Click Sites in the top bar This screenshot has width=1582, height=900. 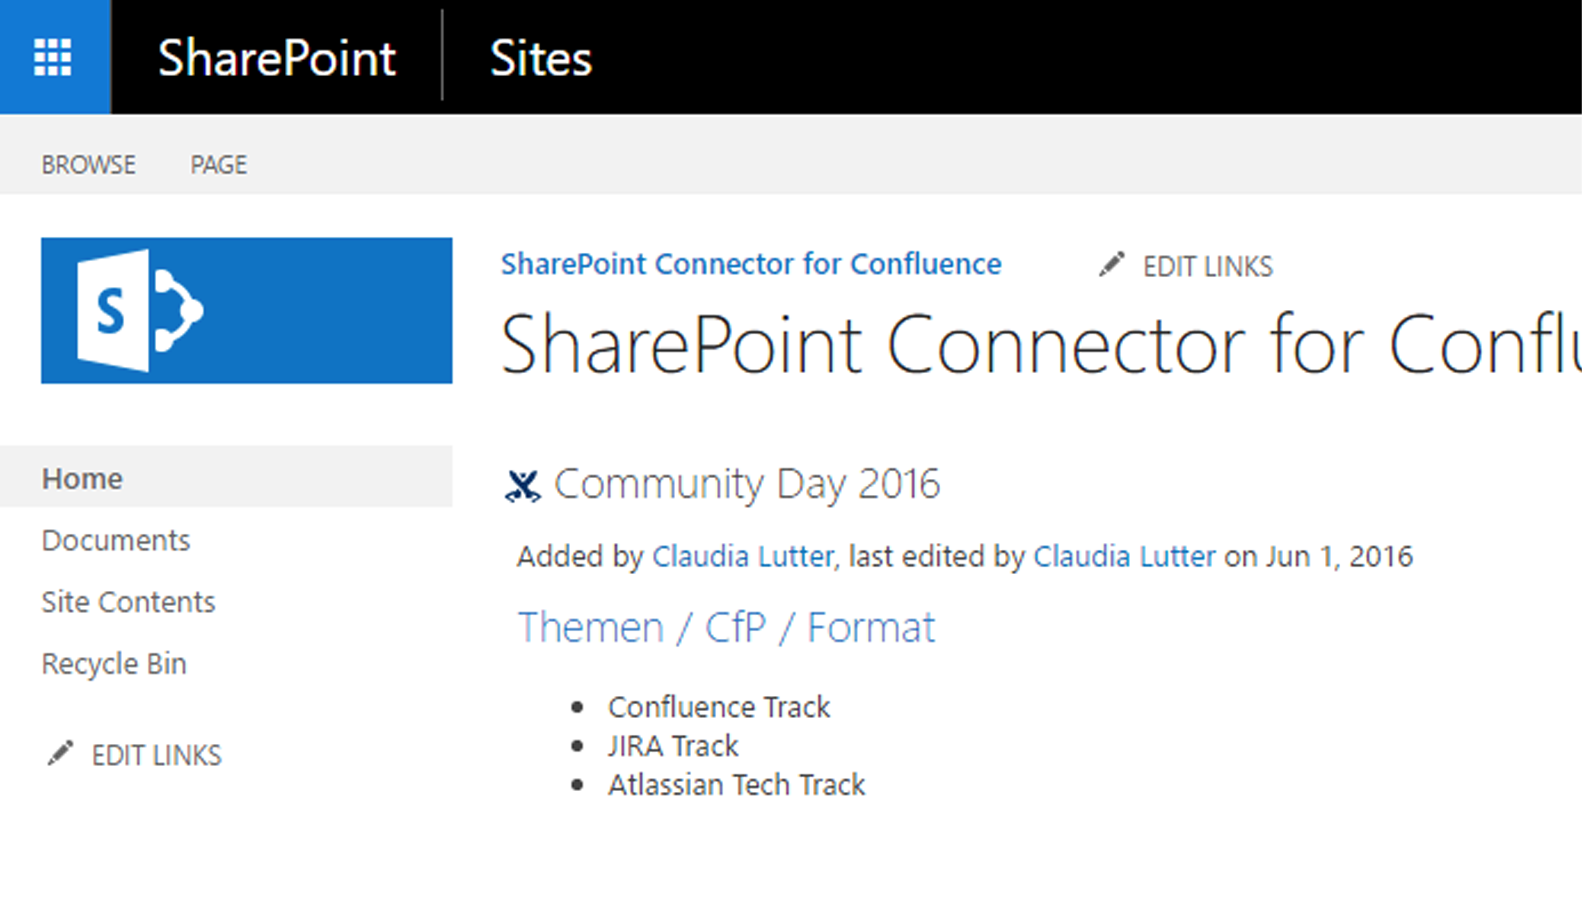(540, 58)
